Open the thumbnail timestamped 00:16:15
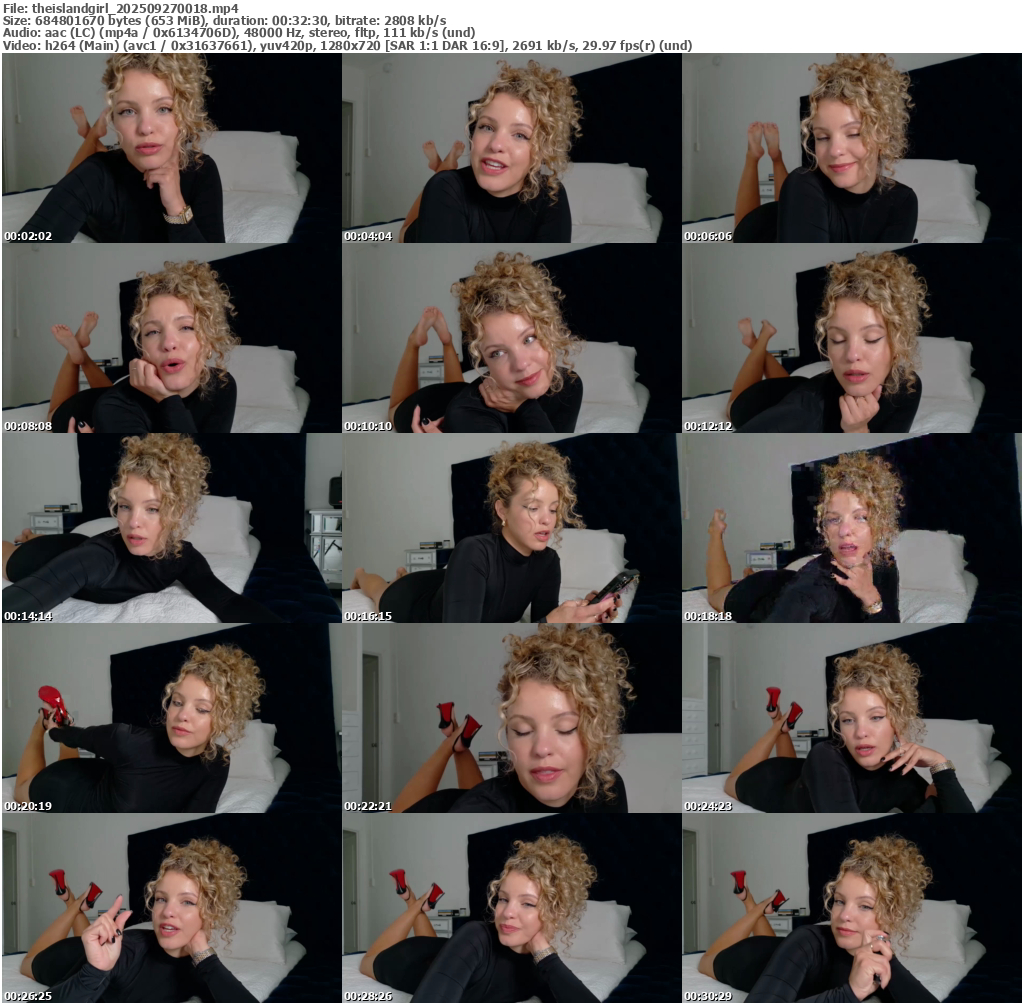1024x1003 pixels. coord(511,528)
